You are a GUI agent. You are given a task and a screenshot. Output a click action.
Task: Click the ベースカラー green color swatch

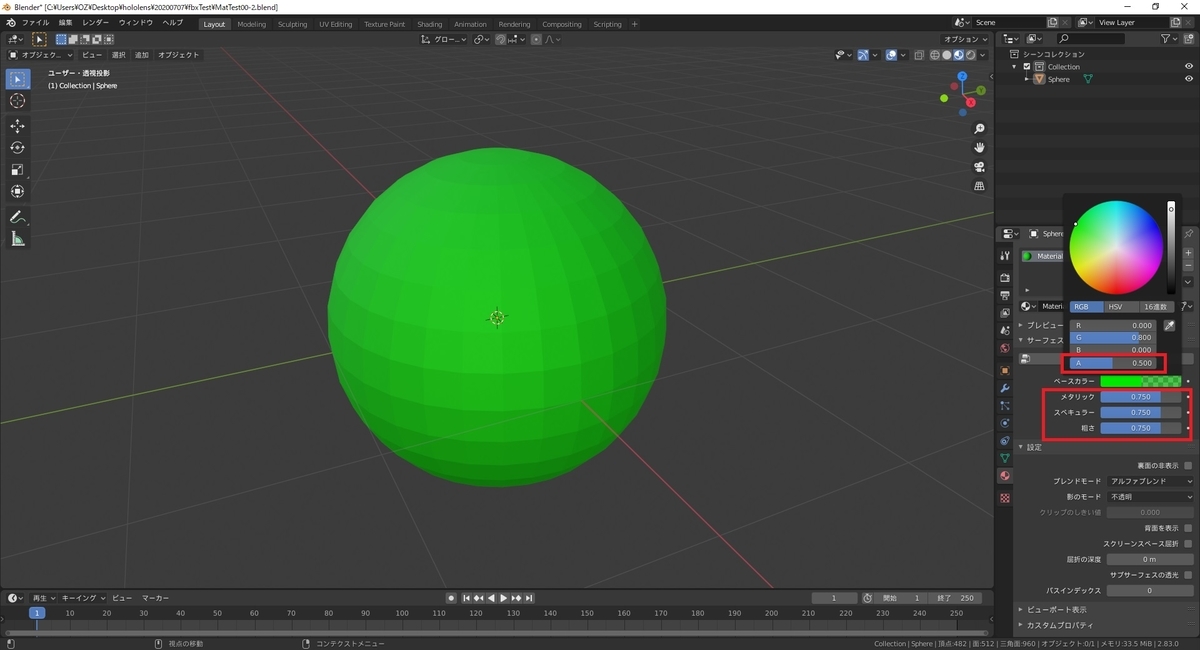[x=1141, y=381]
